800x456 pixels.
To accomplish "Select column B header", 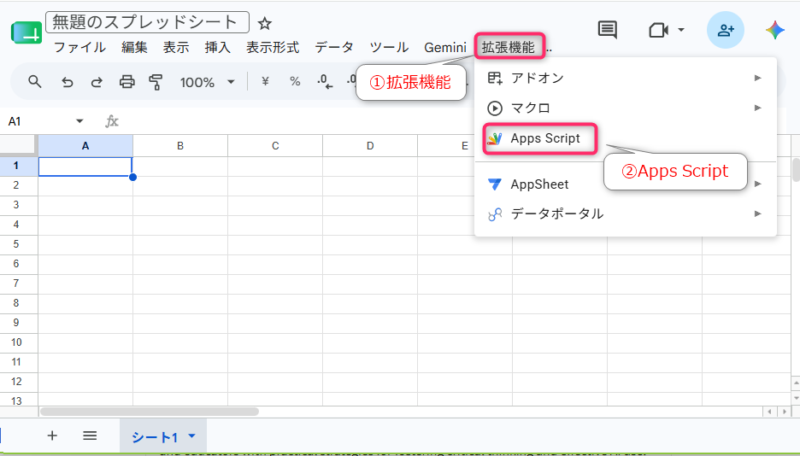I will click(180, 146).
